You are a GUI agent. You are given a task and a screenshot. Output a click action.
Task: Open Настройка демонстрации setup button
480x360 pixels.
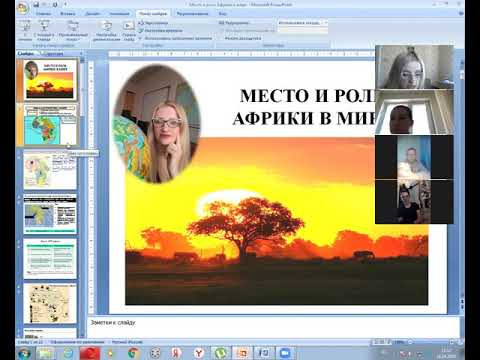point(106,31)
